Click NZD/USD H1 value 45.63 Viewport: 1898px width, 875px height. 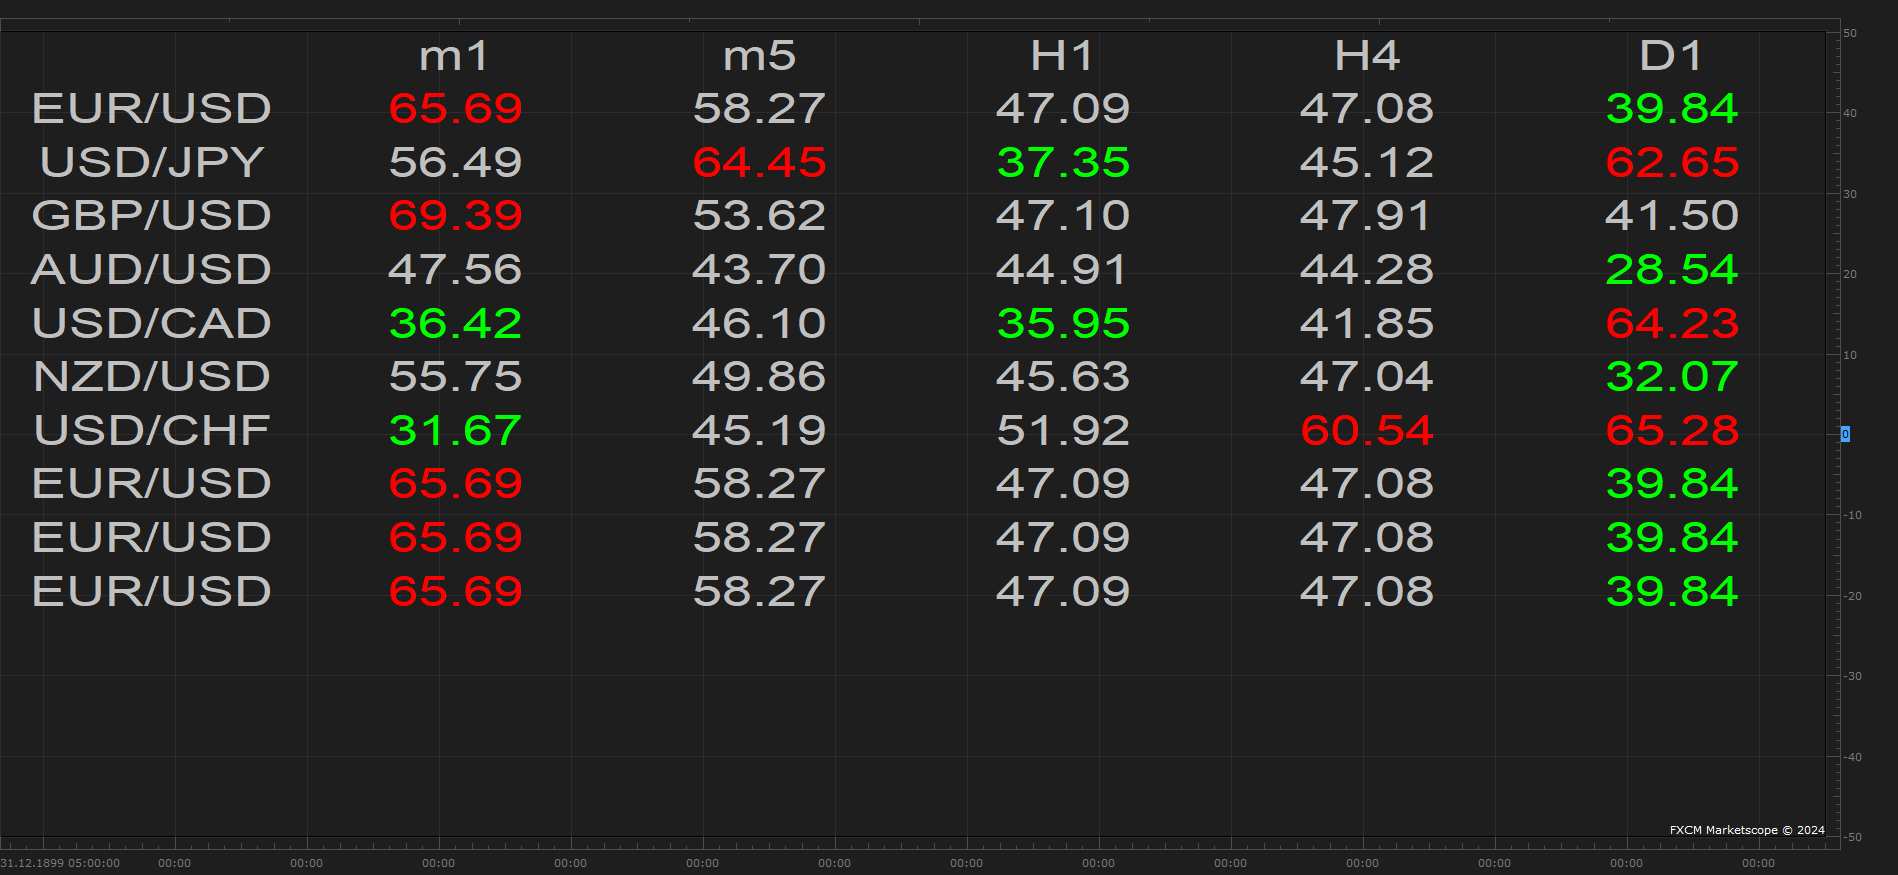[1064, 377]
